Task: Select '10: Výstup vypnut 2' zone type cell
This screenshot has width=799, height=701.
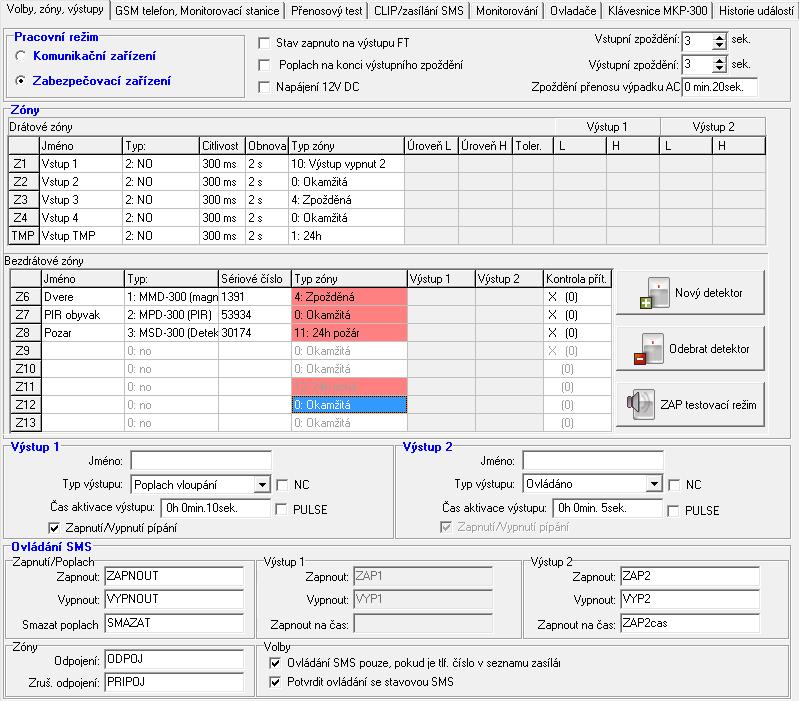Action: (347, 164)
